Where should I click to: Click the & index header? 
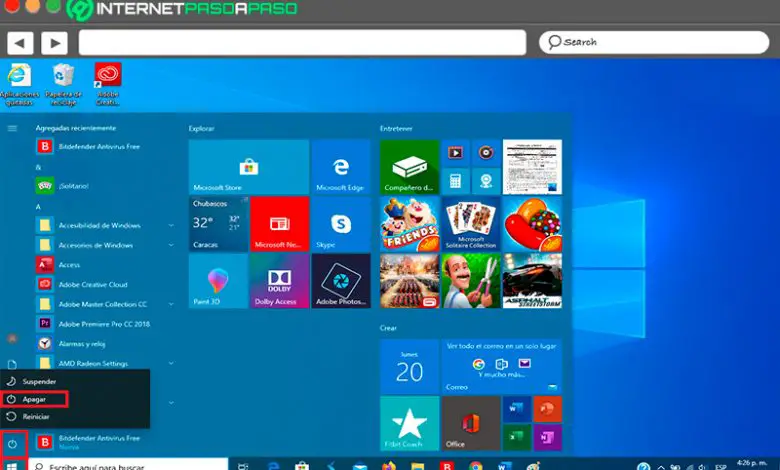tap(38, 167)
